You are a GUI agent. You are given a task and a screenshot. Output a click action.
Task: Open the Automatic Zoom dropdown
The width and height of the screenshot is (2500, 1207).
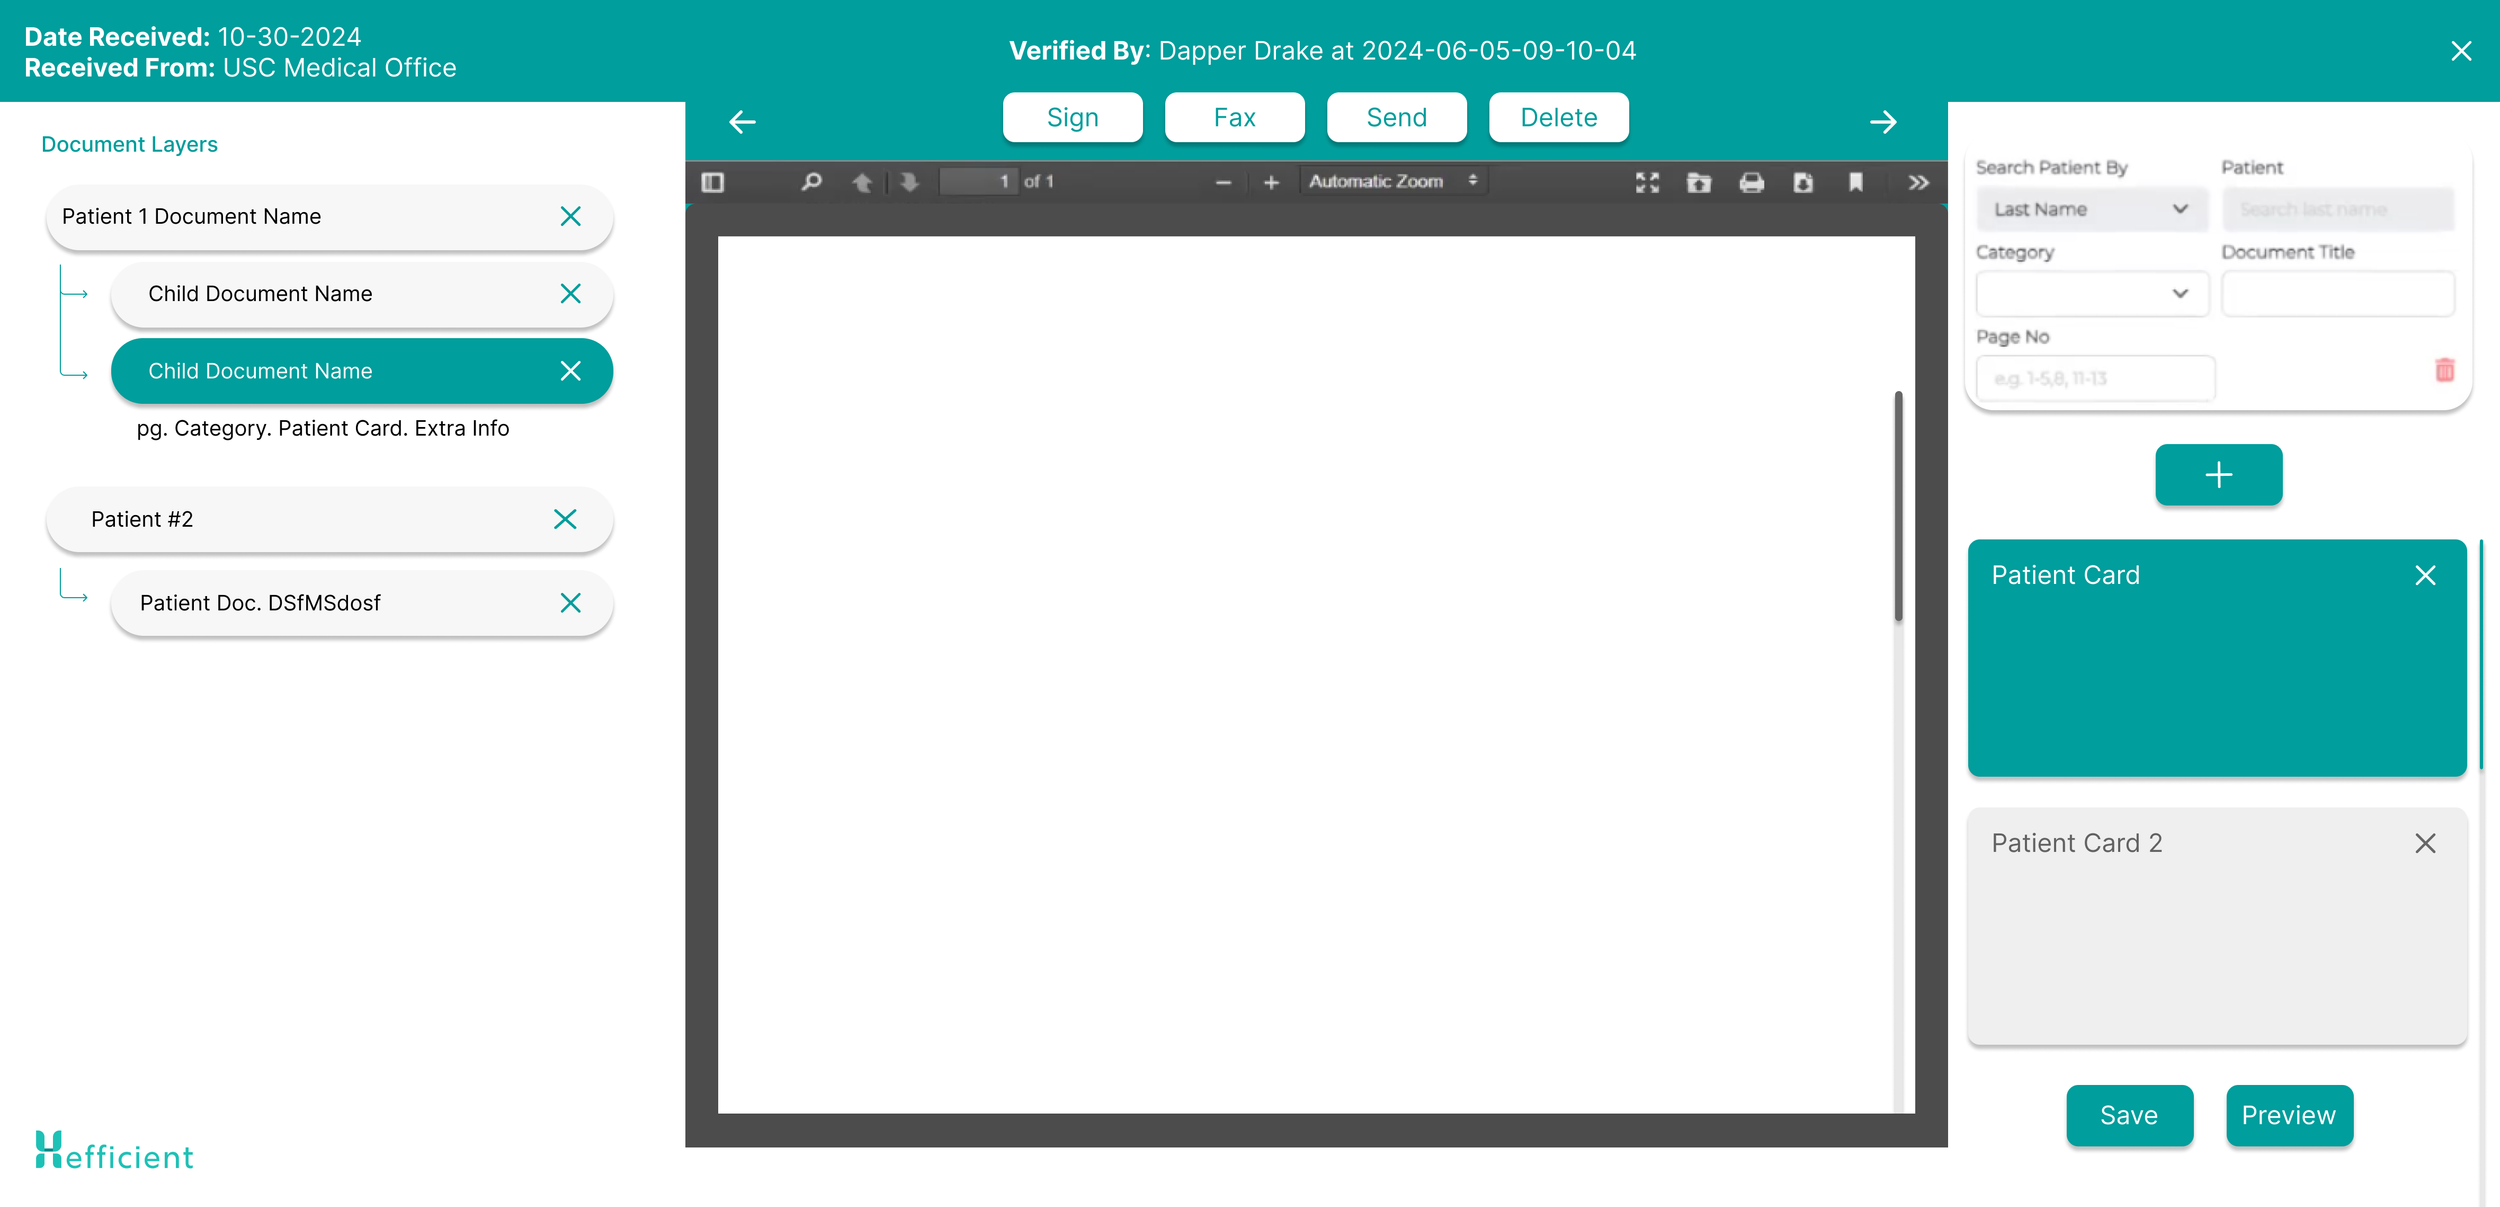coord(1392,181)
